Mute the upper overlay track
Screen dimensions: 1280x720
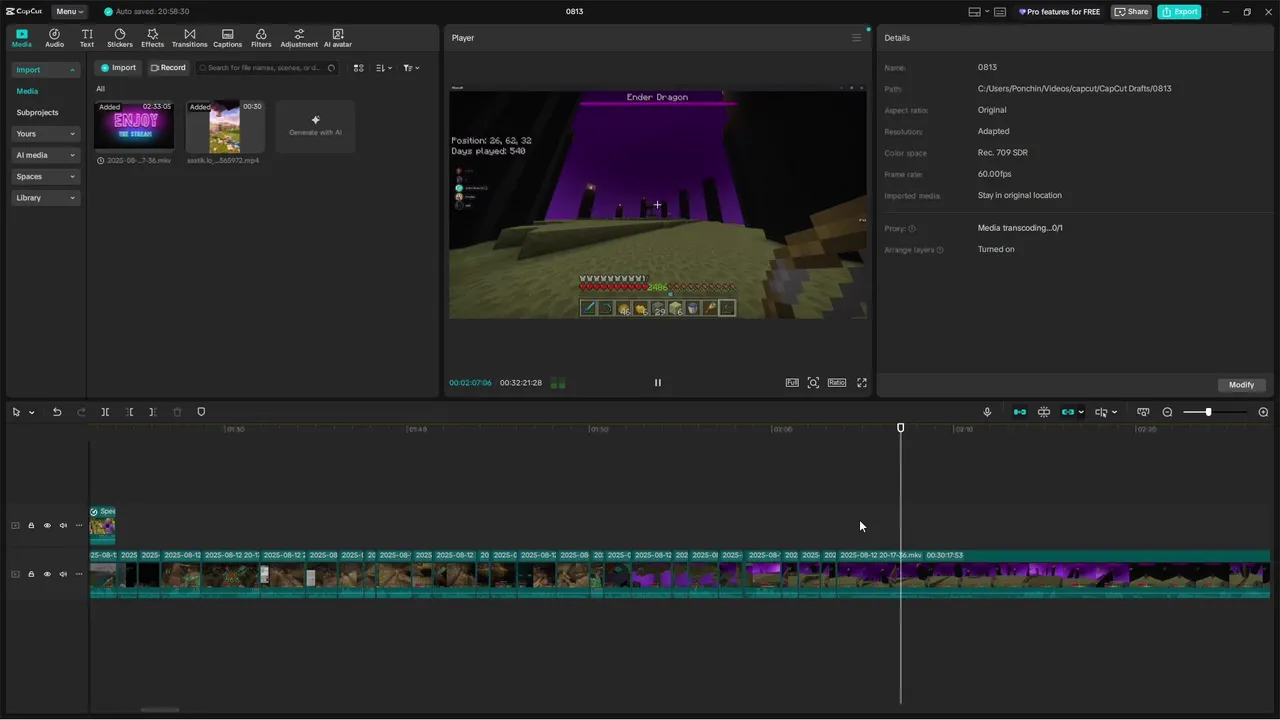pos(63,526)
